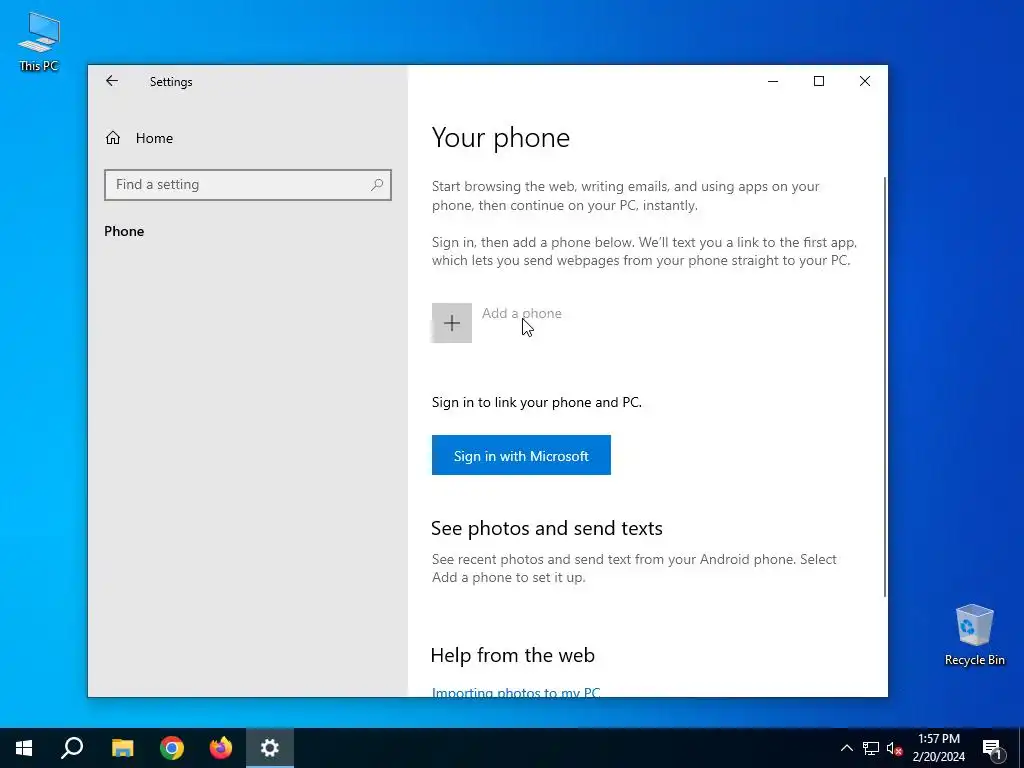Viewport: 1024px width, 768px height.
Task: Open the network status tray icon
Action: pyautogui.click(x=871, y=748)
